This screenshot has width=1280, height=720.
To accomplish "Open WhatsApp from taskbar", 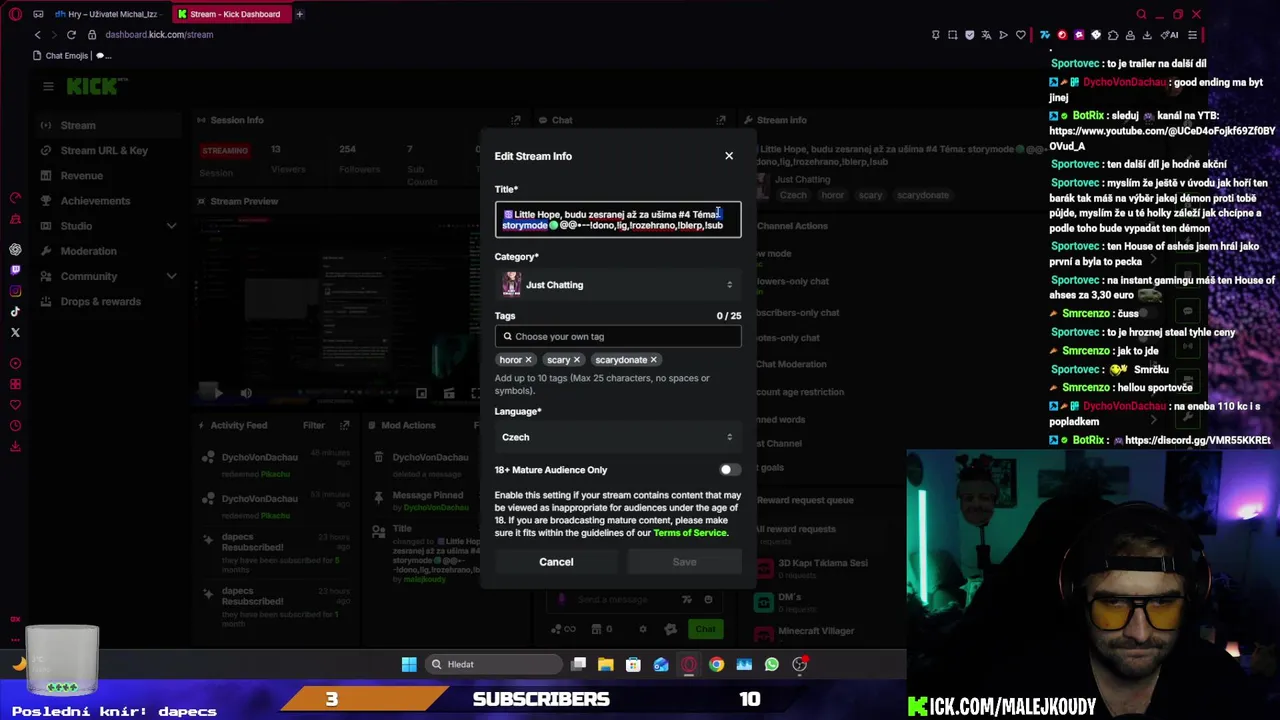I will click(x=771, y=664).
